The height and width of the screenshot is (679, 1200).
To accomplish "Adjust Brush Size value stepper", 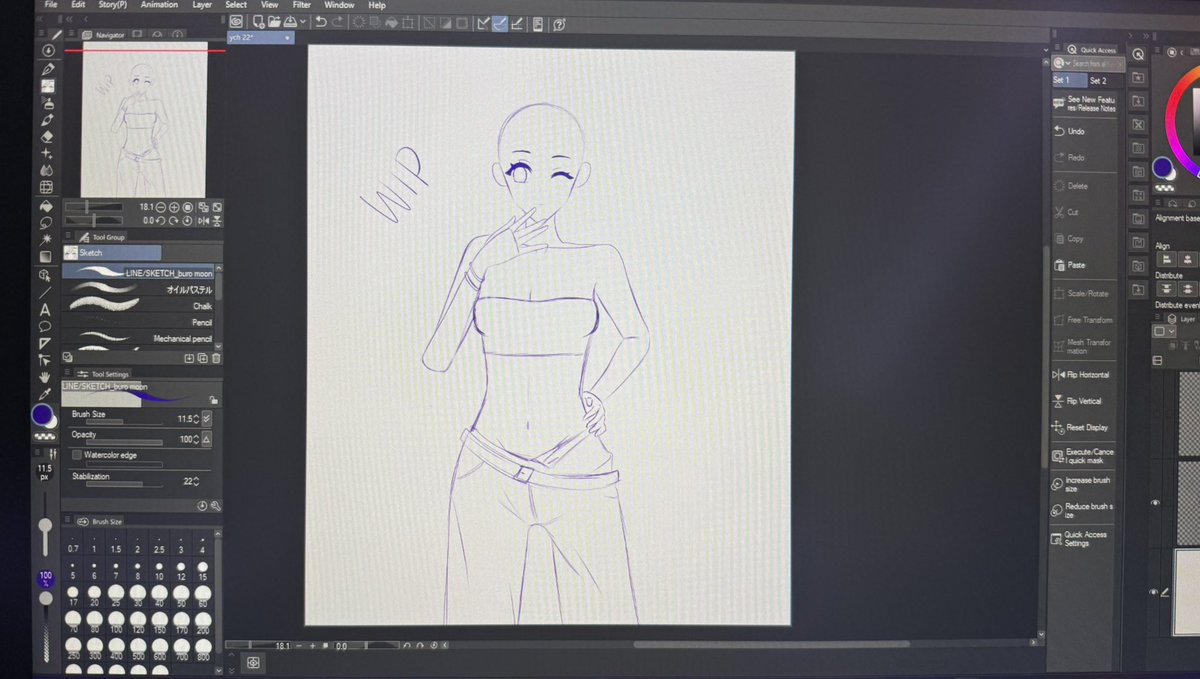I will coord(196,419).
